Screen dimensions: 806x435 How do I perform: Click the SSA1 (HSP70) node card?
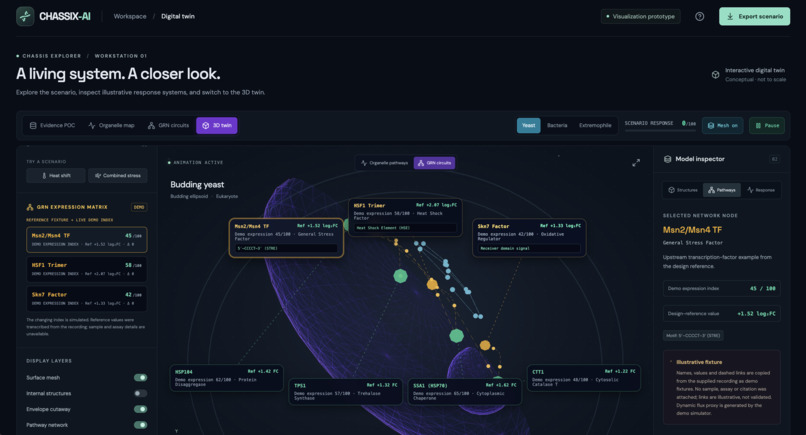(465, 391)
